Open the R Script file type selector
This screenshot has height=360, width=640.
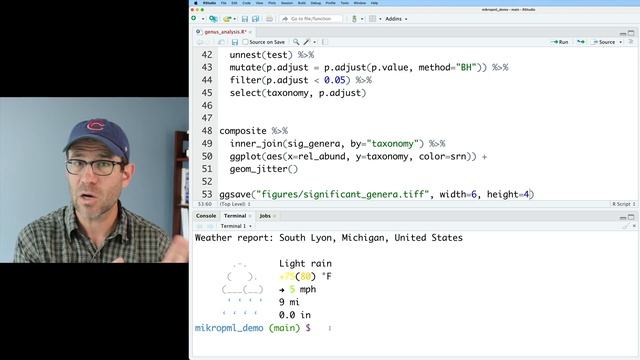point(623,204)
